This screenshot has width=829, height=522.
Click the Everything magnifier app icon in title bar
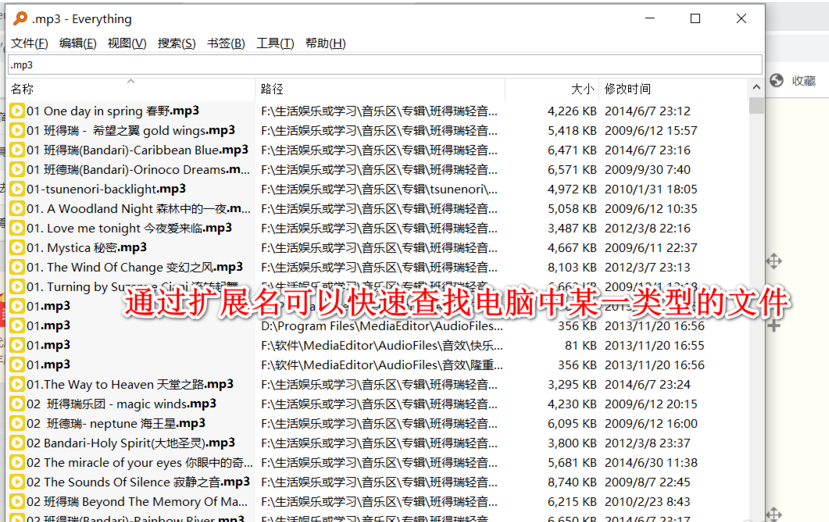tap(20, 19)
